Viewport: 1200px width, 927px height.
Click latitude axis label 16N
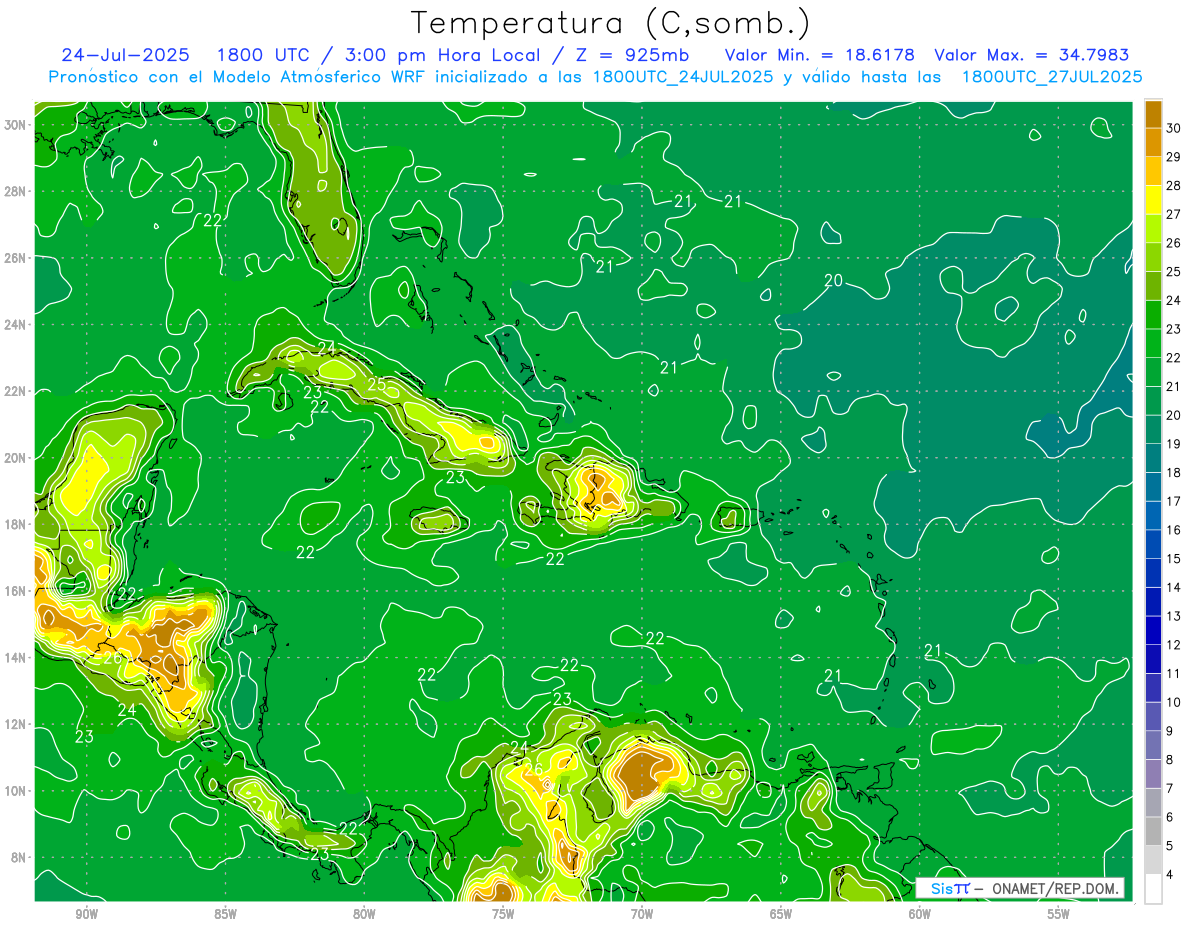tap(15, 591)
